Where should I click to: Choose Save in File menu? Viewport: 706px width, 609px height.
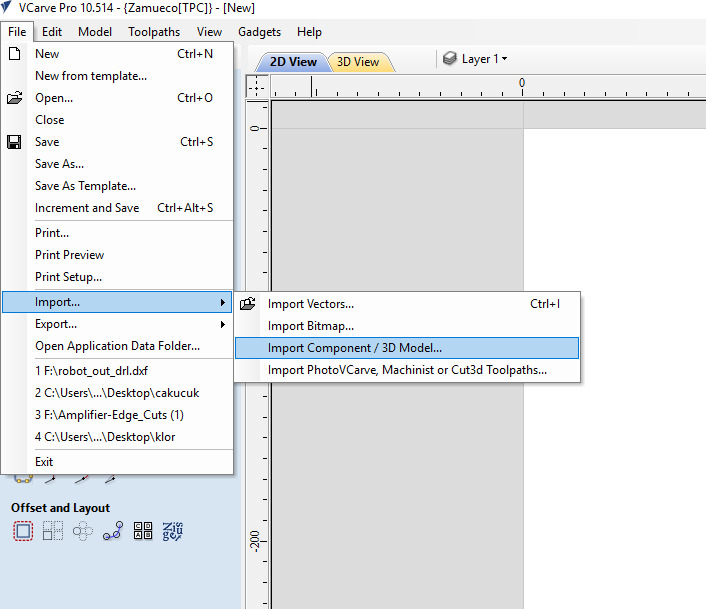pos(117,142)
